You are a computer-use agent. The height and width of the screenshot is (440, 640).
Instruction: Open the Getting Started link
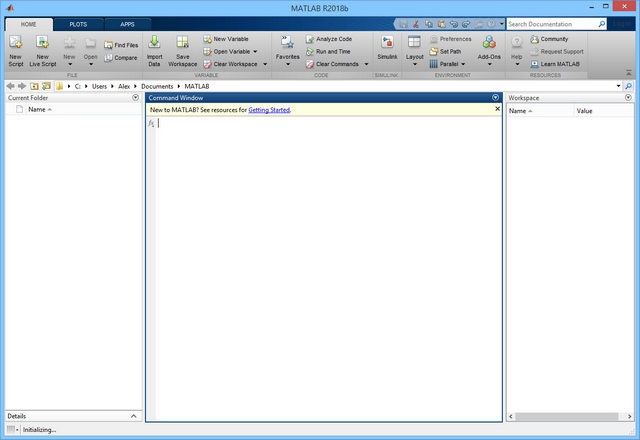269,109
